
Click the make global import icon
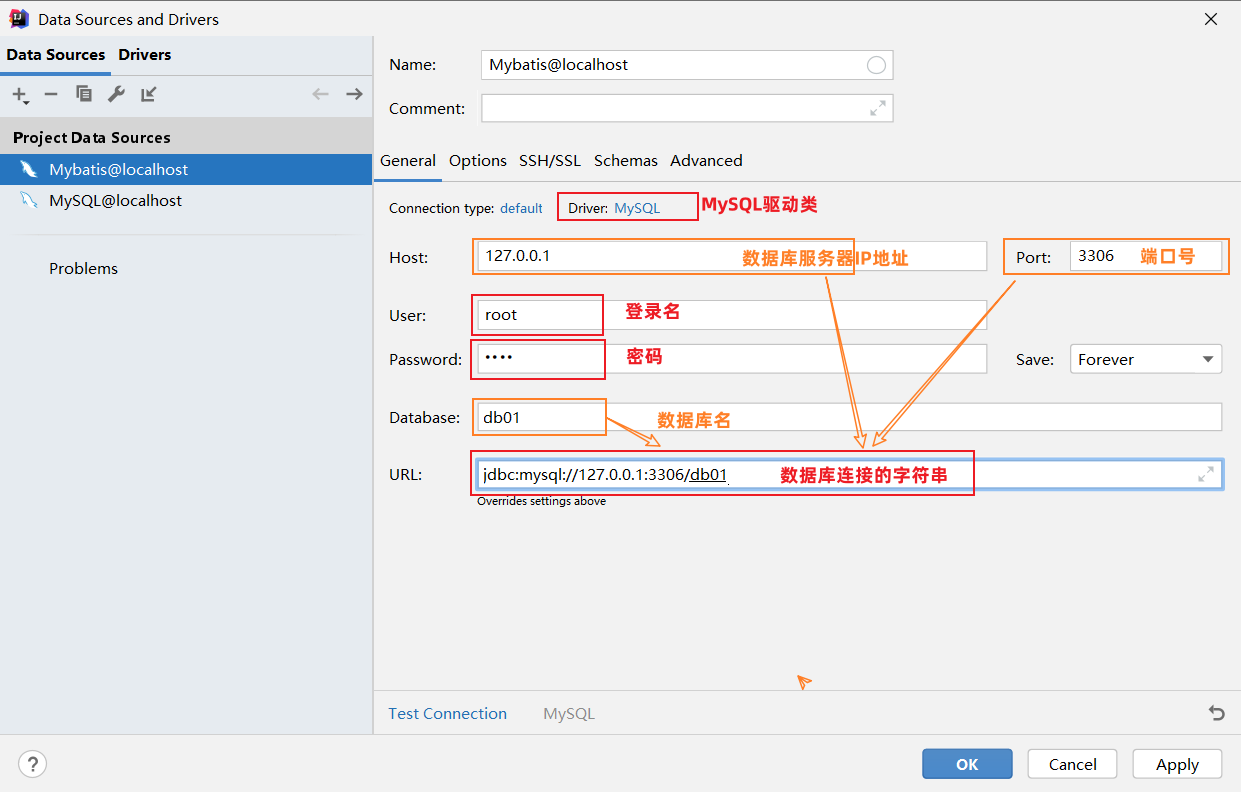(x=149, y=94)
